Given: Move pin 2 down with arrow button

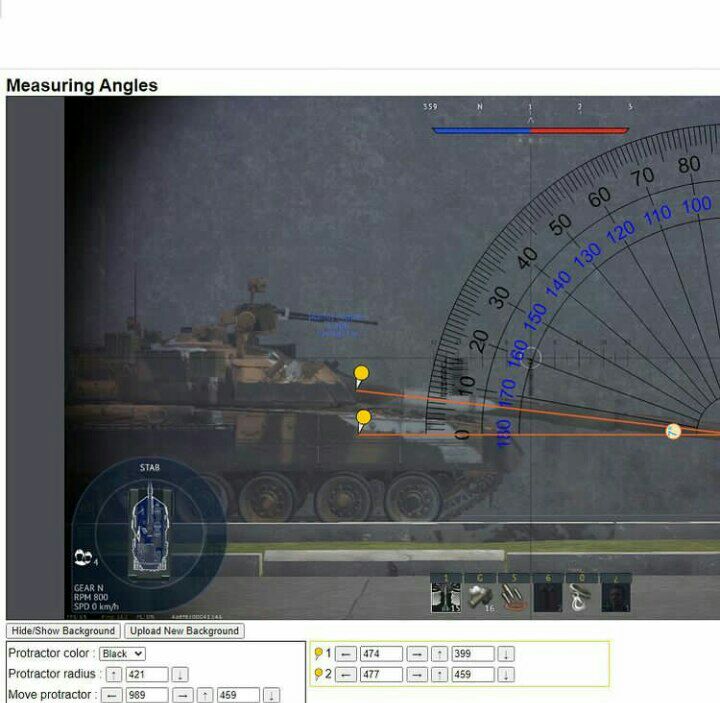Looking at the screenshot, I should [506, 675].
